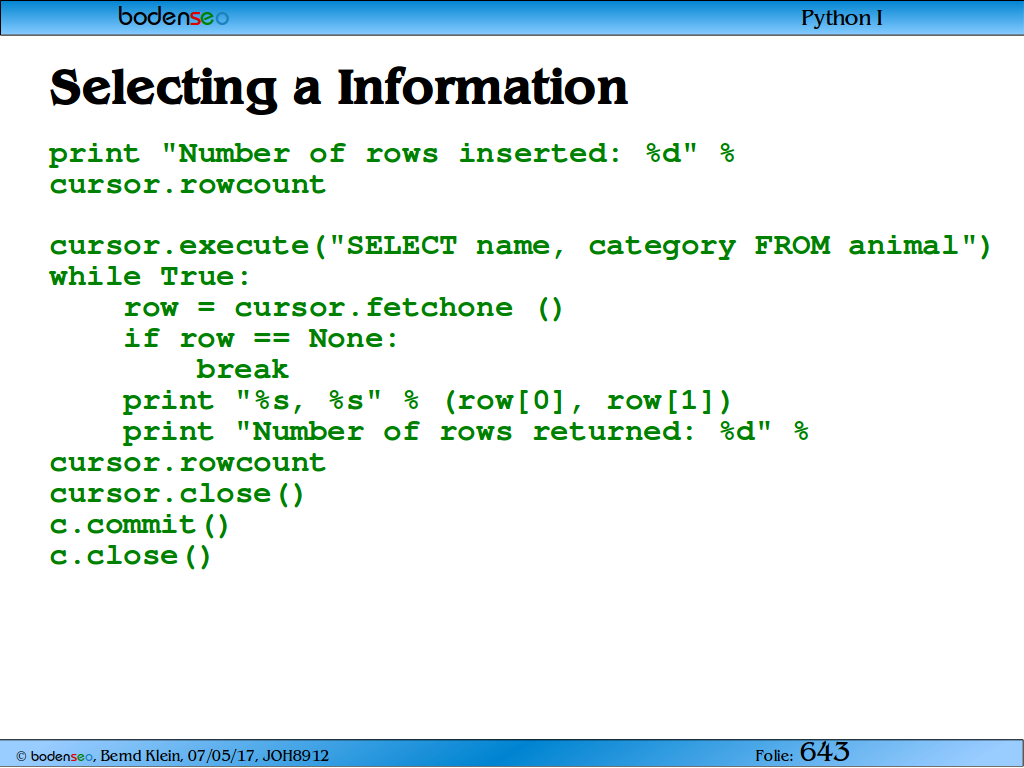This screenshot has width=1024, height=768.
Task: Click the 'cursor.execute("SELECT name, category FROM animal")' line
Action: click(x=520, y=247)
